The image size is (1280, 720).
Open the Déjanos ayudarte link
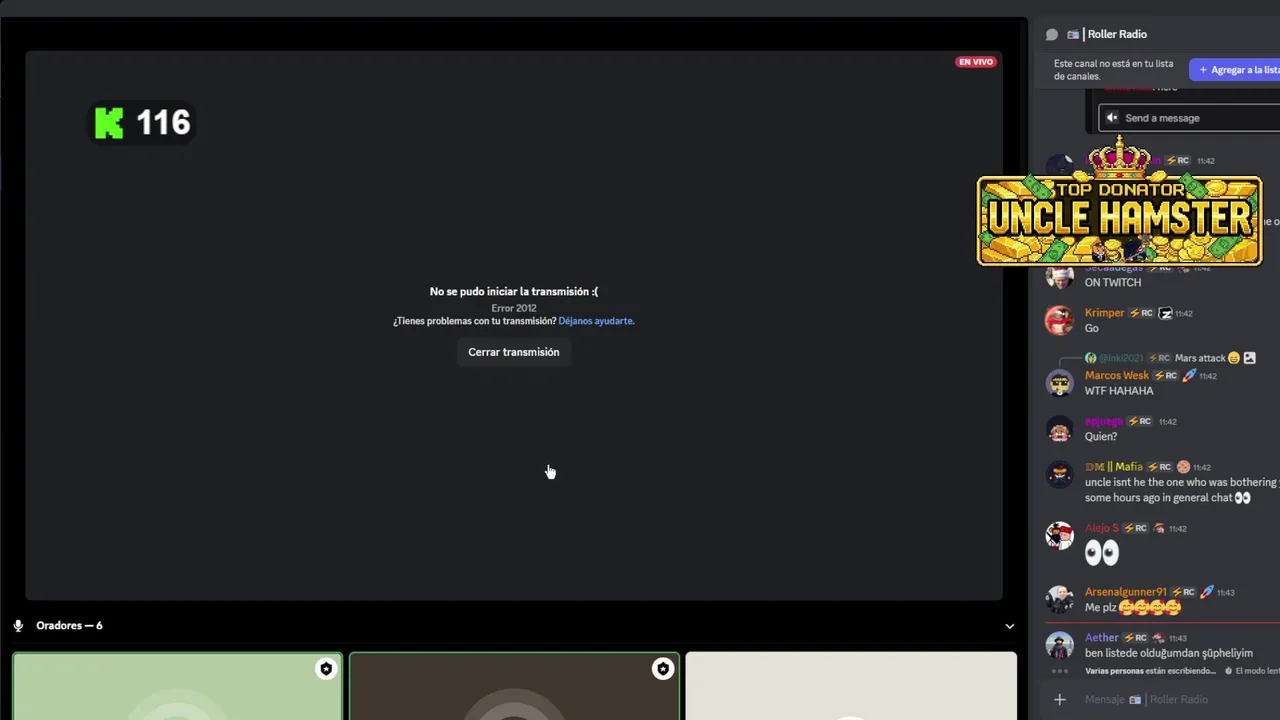point(596,321)
